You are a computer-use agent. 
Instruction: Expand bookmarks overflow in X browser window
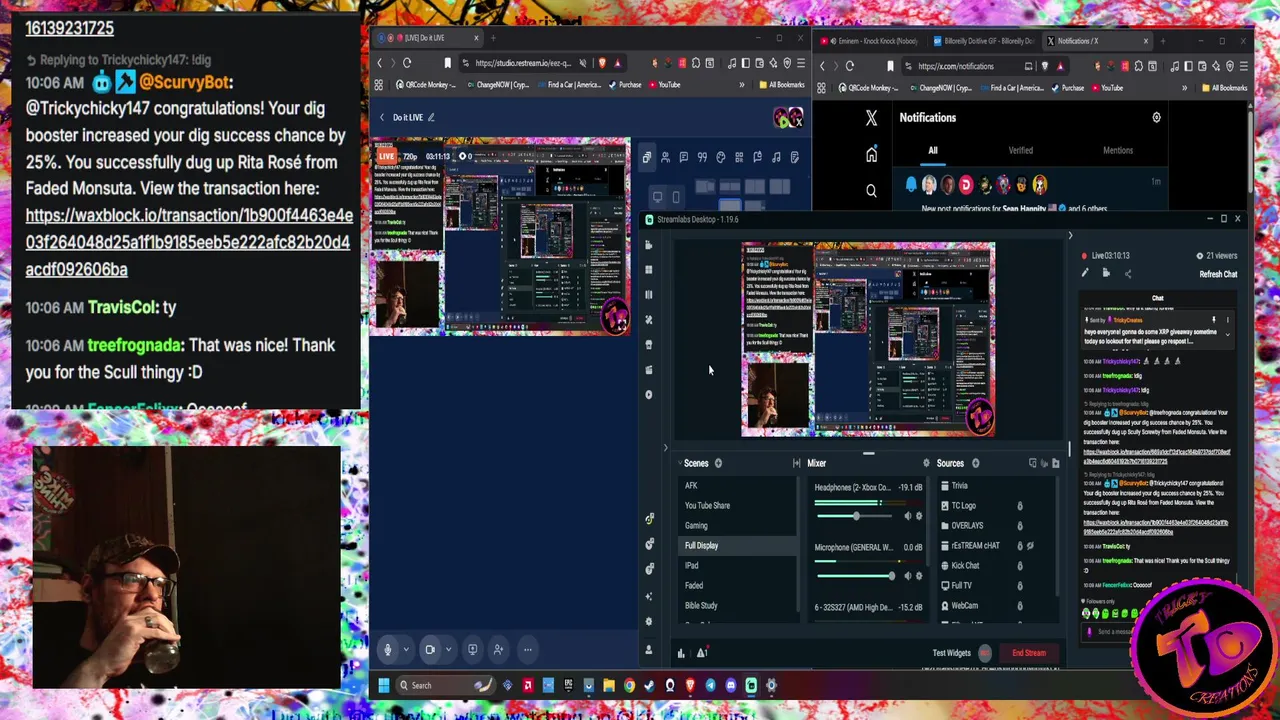[1185, 88]
